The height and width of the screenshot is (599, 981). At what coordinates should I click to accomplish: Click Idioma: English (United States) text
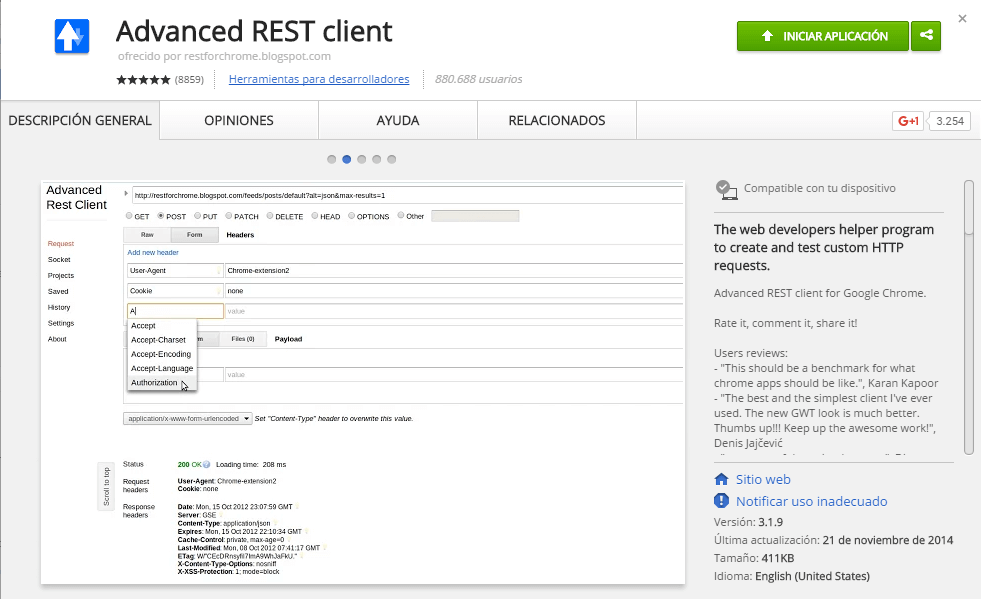click(x=791, y=576)
